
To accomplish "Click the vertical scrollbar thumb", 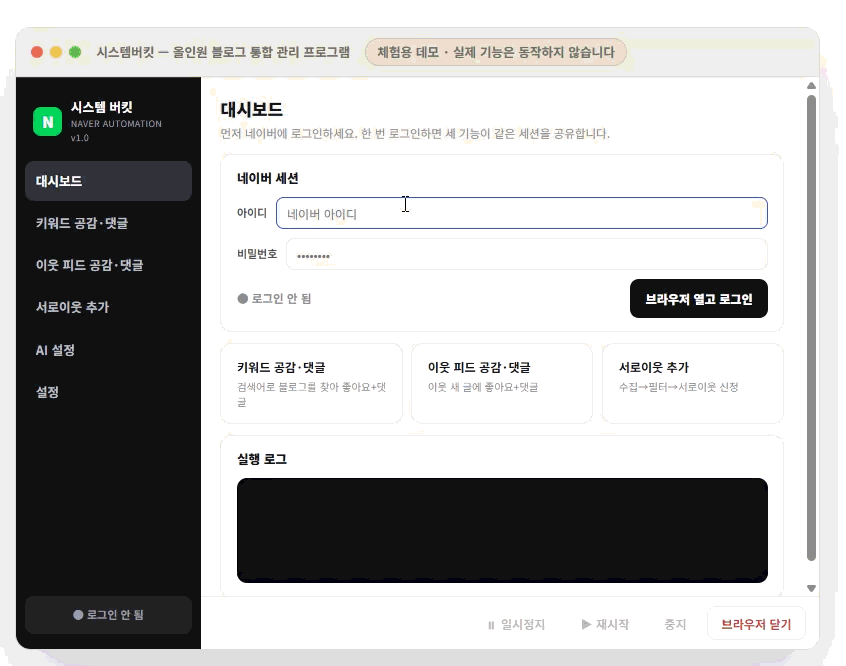I will pyautogui.click(x=811, y=328).
